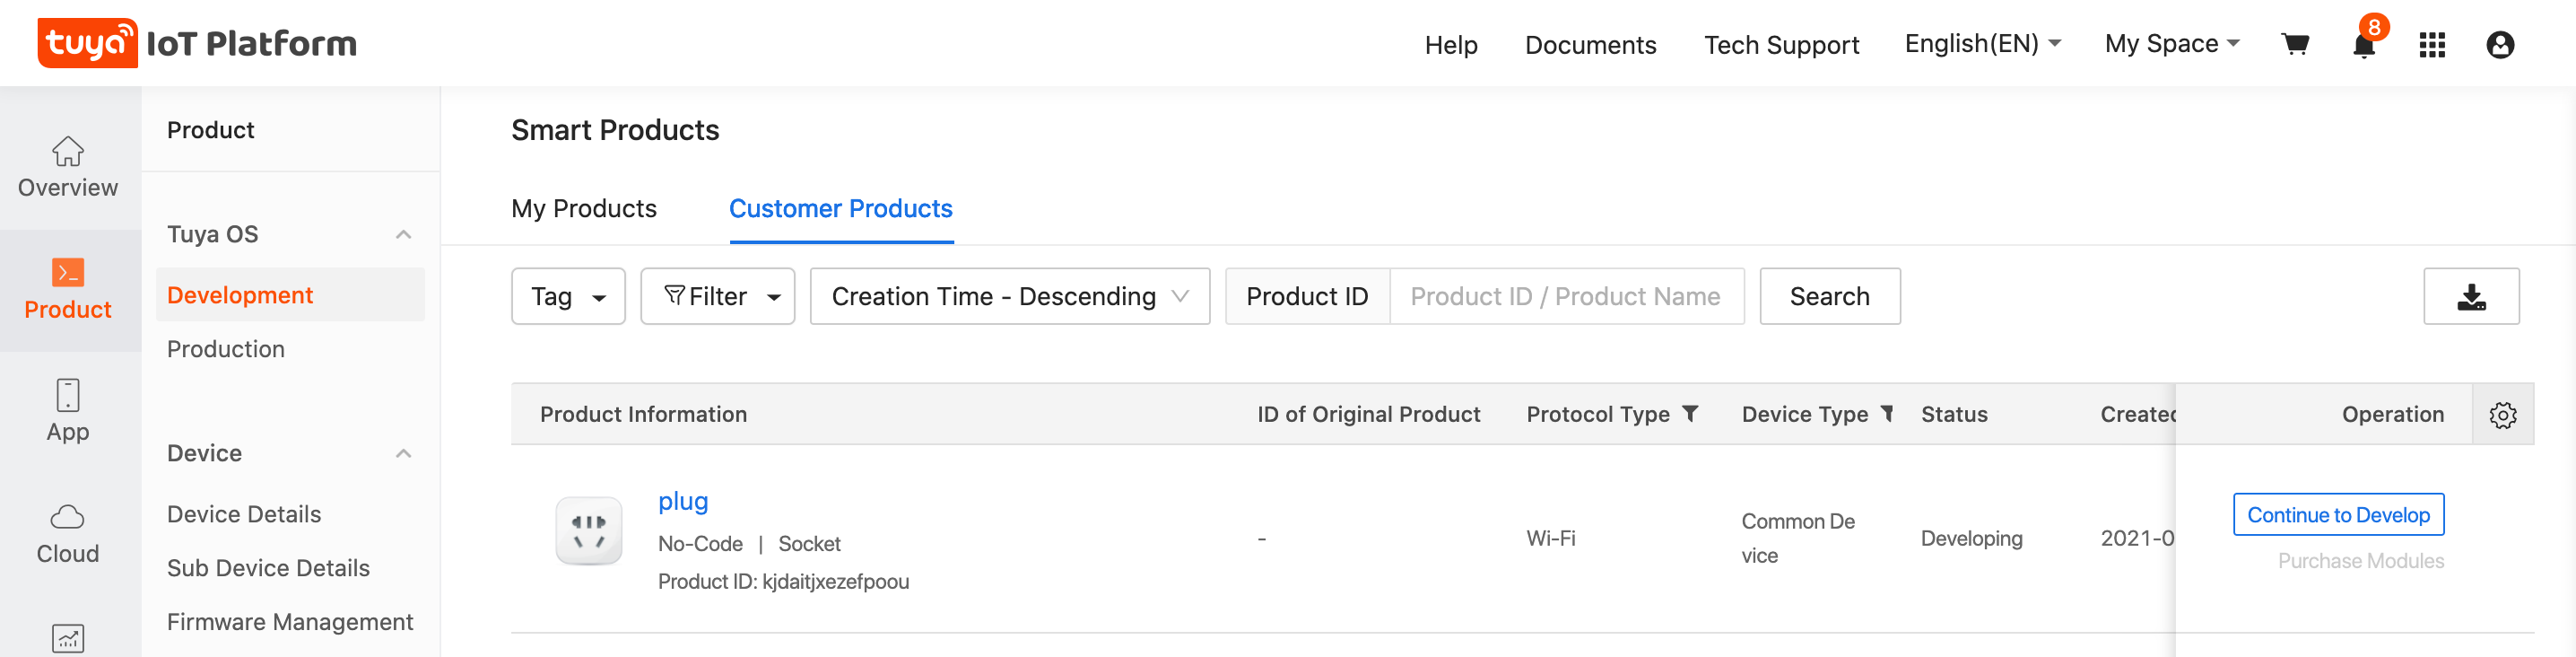Open the apps grid menu
This screenshot has height=657, width=2576.
coord(2432,45)
